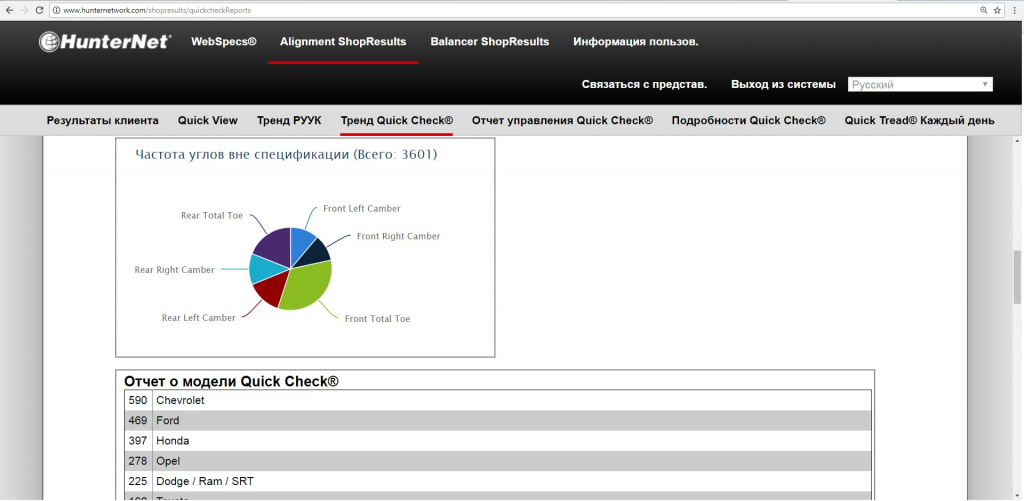This screenshot has height=501, width=1024.
Task: Click the 590 count cell
Action: coord(138,400)
